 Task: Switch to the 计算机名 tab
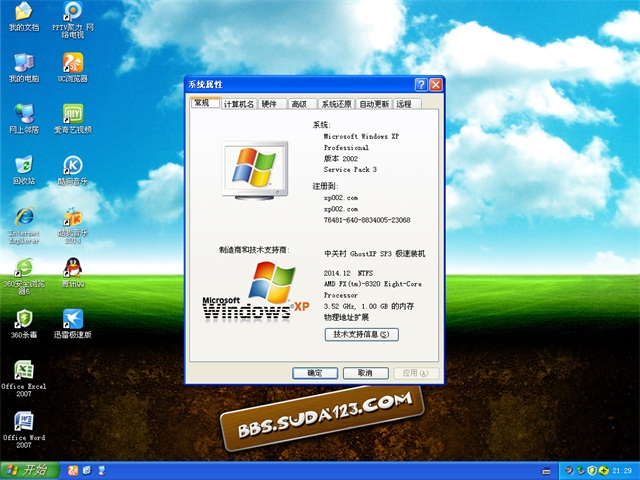click(239, 104)
